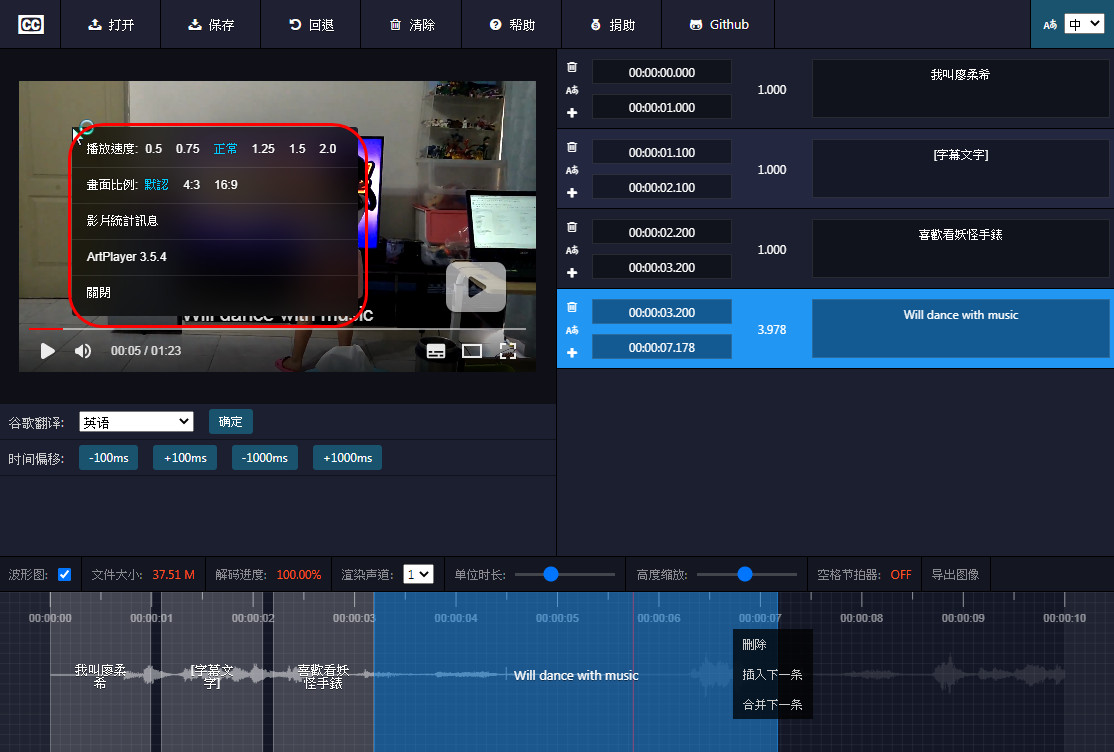Image resolution: width=1114 pixels, height=752 pixels.
Task: Add a subtitle after 喜歡看妖怪手錶 row
Action: click(572, 272)
